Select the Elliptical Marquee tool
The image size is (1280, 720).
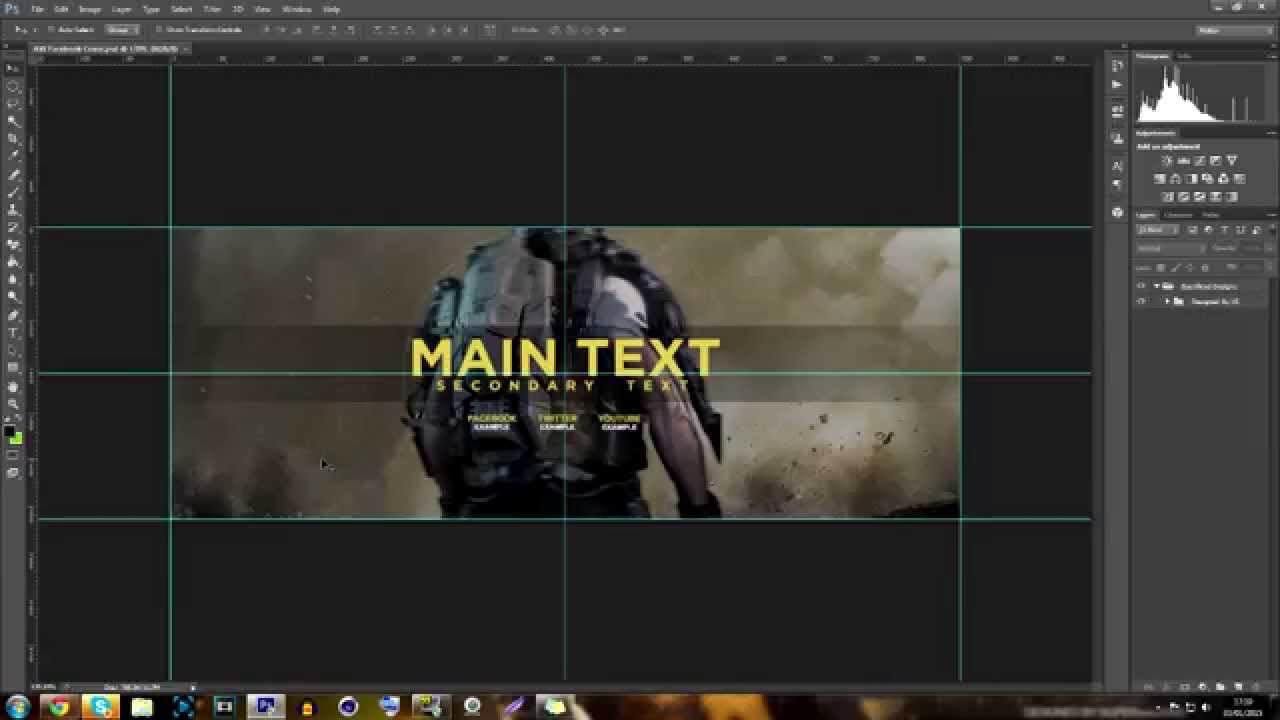tap(13, 86)
